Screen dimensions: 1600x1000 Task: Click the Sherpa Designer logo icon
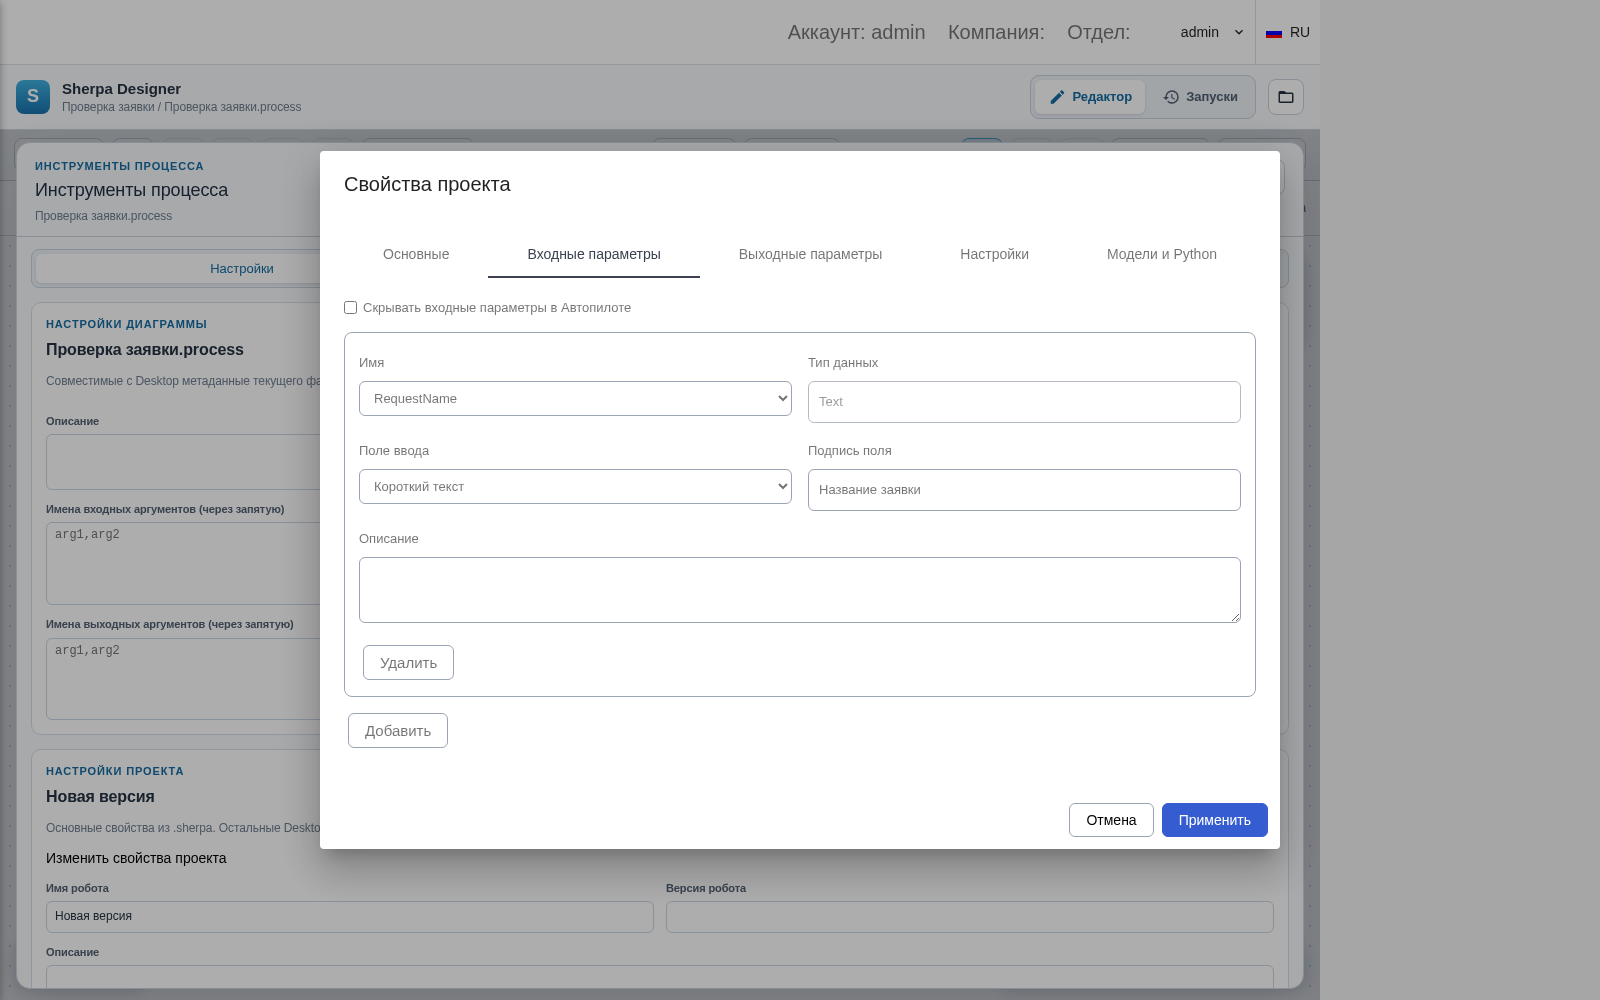(33, 97)
